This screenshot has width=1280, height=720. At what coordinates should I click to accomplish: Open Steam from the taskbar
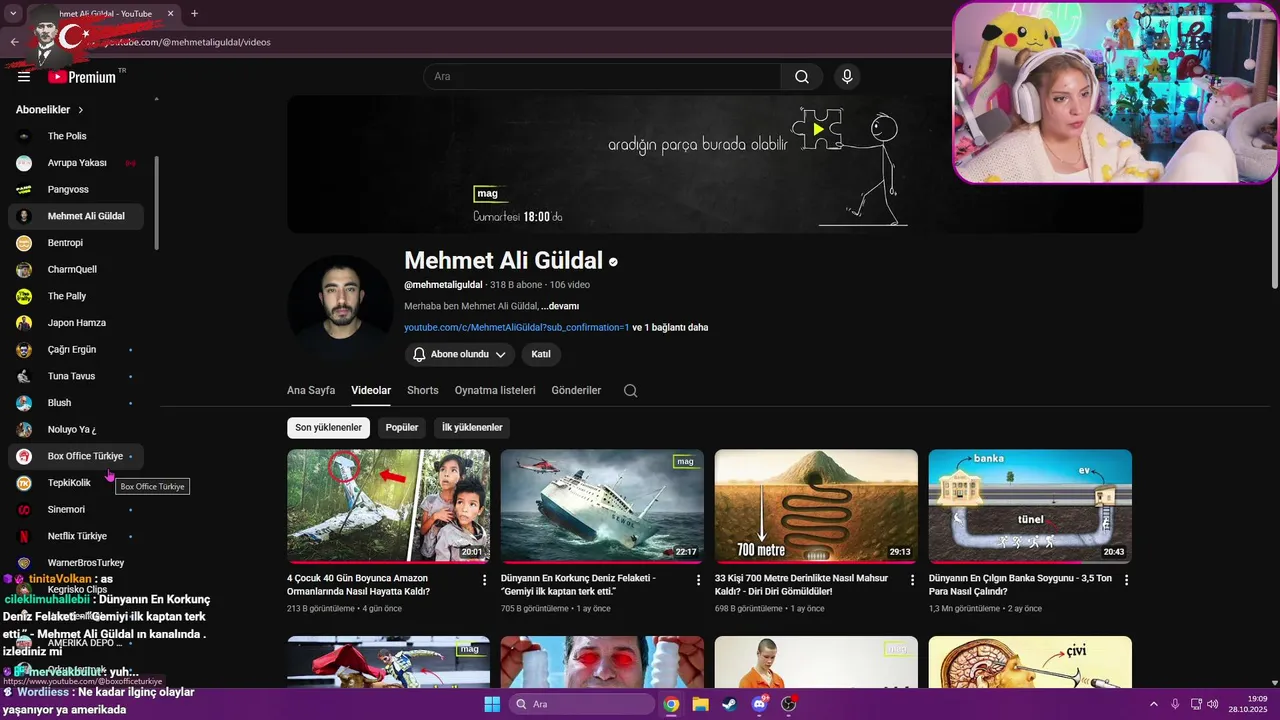729,704
